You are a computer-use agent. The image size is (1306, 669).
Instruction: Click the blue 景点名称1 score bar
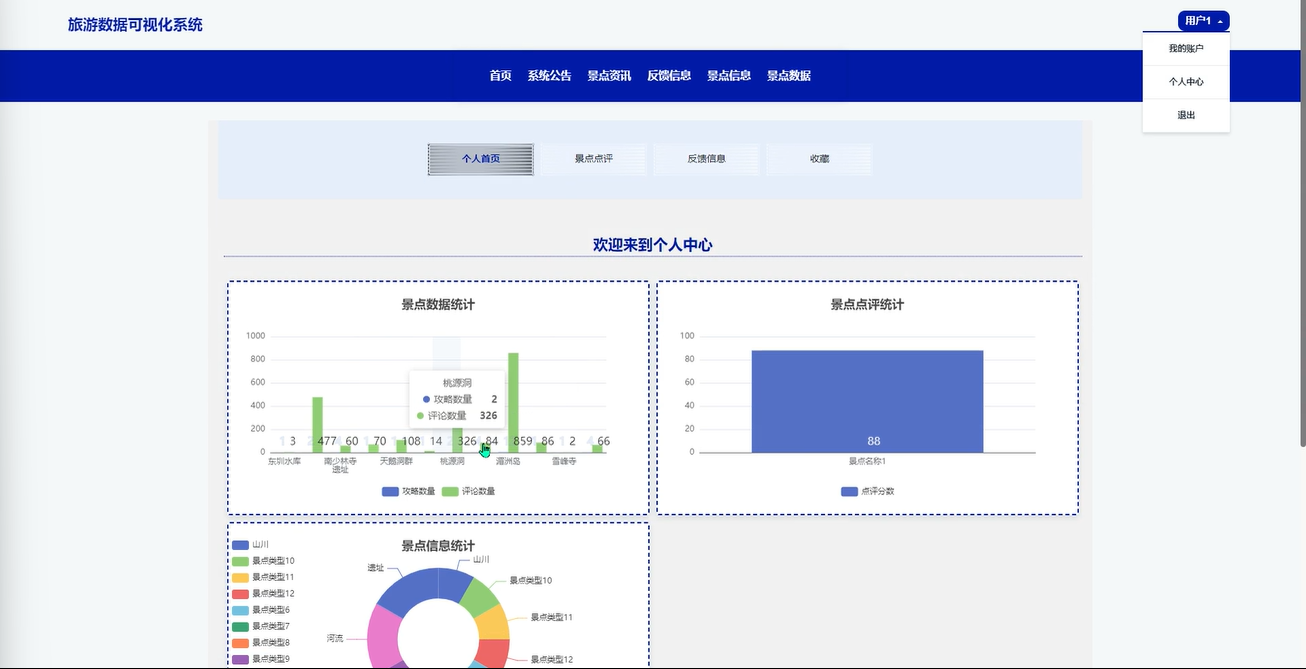coord(867,401)
